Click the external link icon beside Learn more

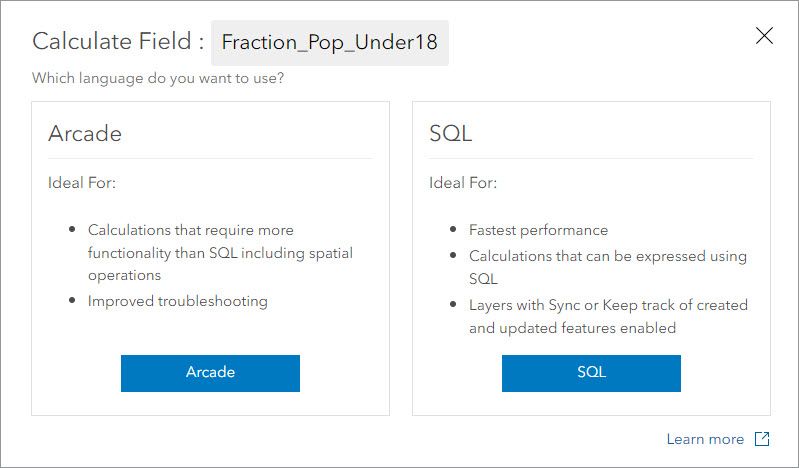(762, 439)
